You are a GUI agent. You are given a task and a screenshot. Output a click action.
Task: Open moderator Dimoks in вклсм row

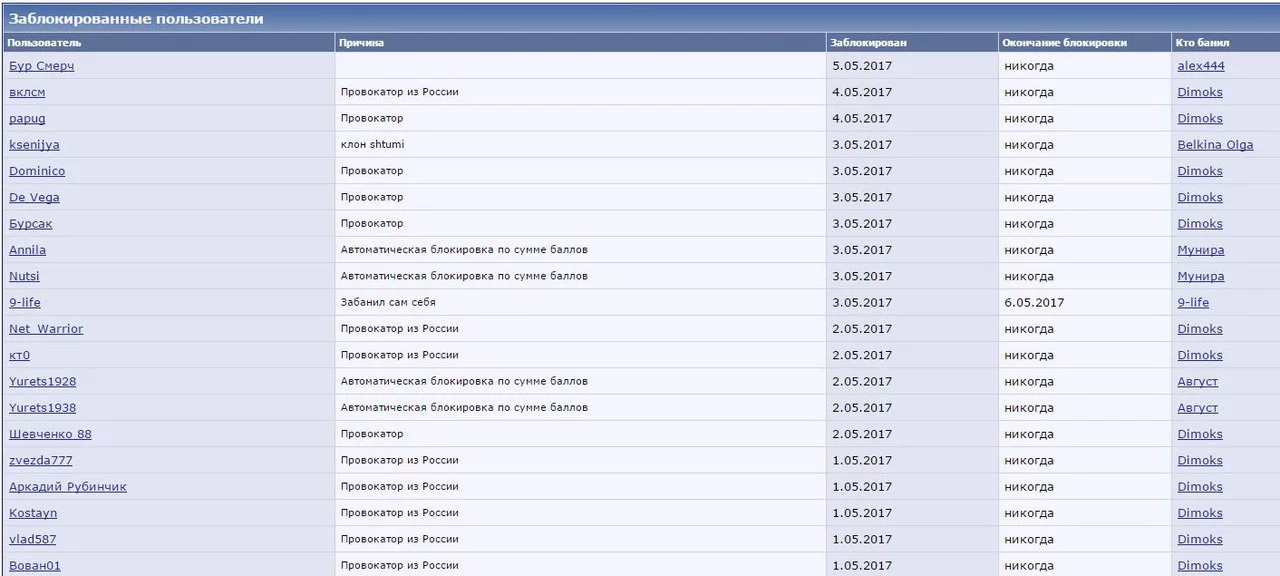click(x=1200, y=92)
